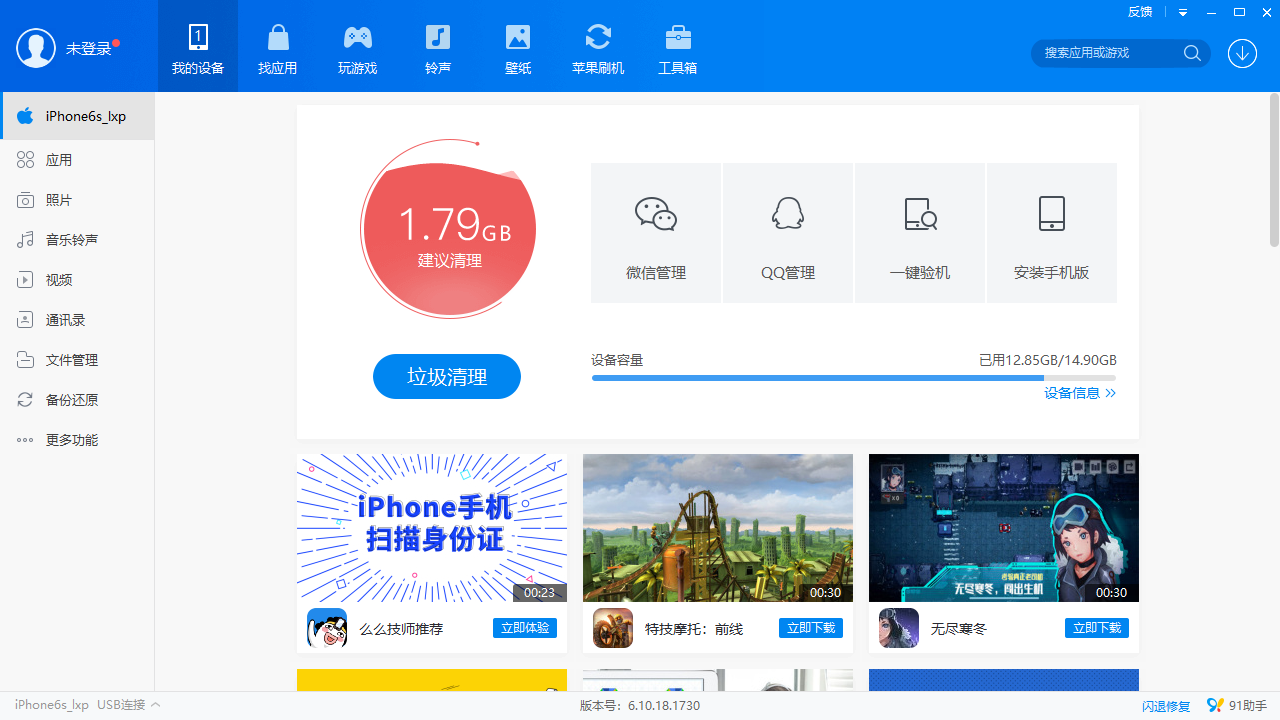The width and height of the screenshot is (1280, 720).
Task: Click the user avatar showing 未登录
Action: pos(36,47)
